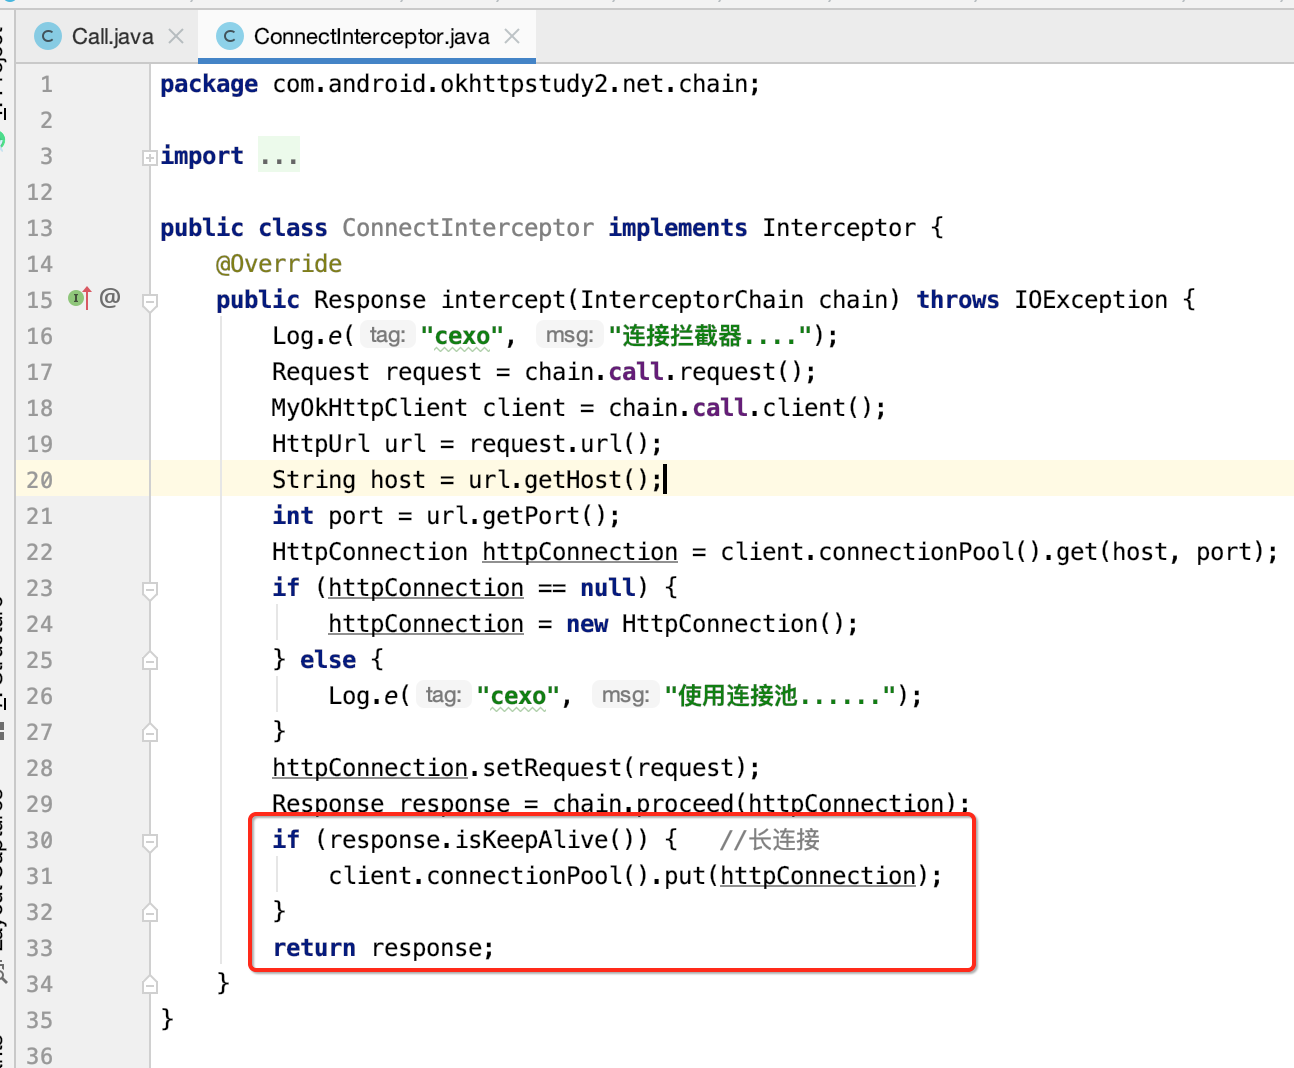
Task: Click the null keyword on line 23
Action: tap(608, 588)
